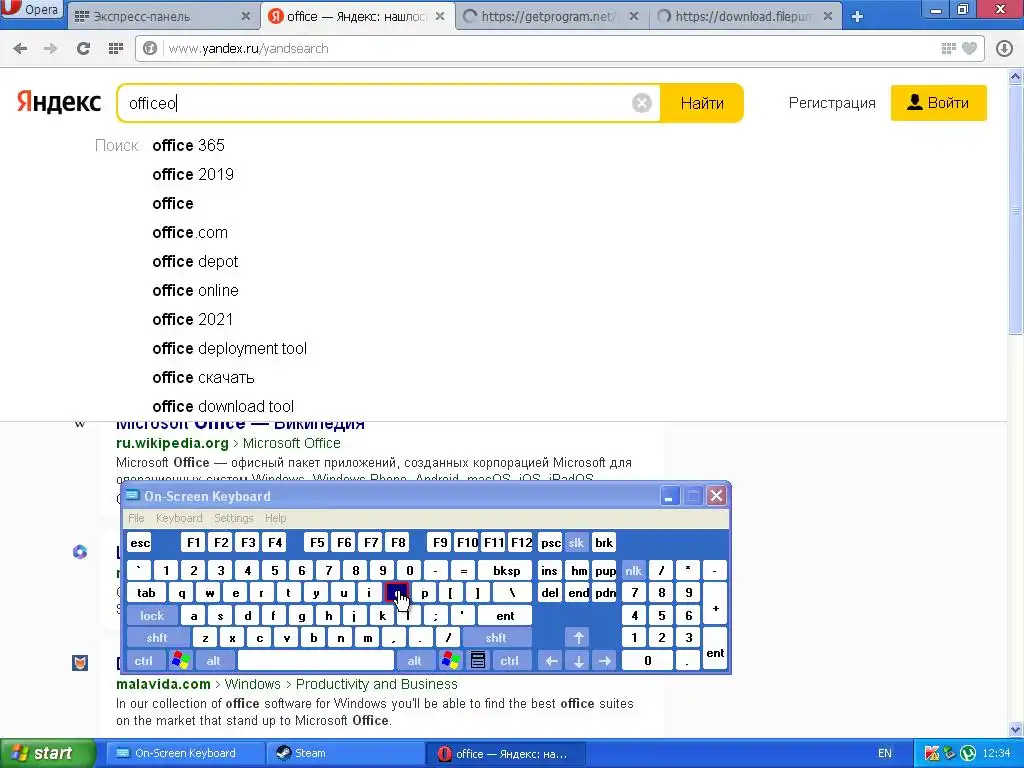Viewport: 1024px width, 768px height.
Task: Click the Яндекс logo
Action: pos(59,103)
